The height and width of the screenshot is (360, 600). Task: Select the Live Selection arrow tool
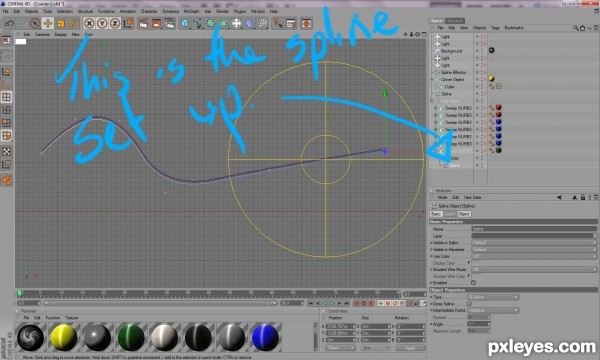click(x=35, y=24)
